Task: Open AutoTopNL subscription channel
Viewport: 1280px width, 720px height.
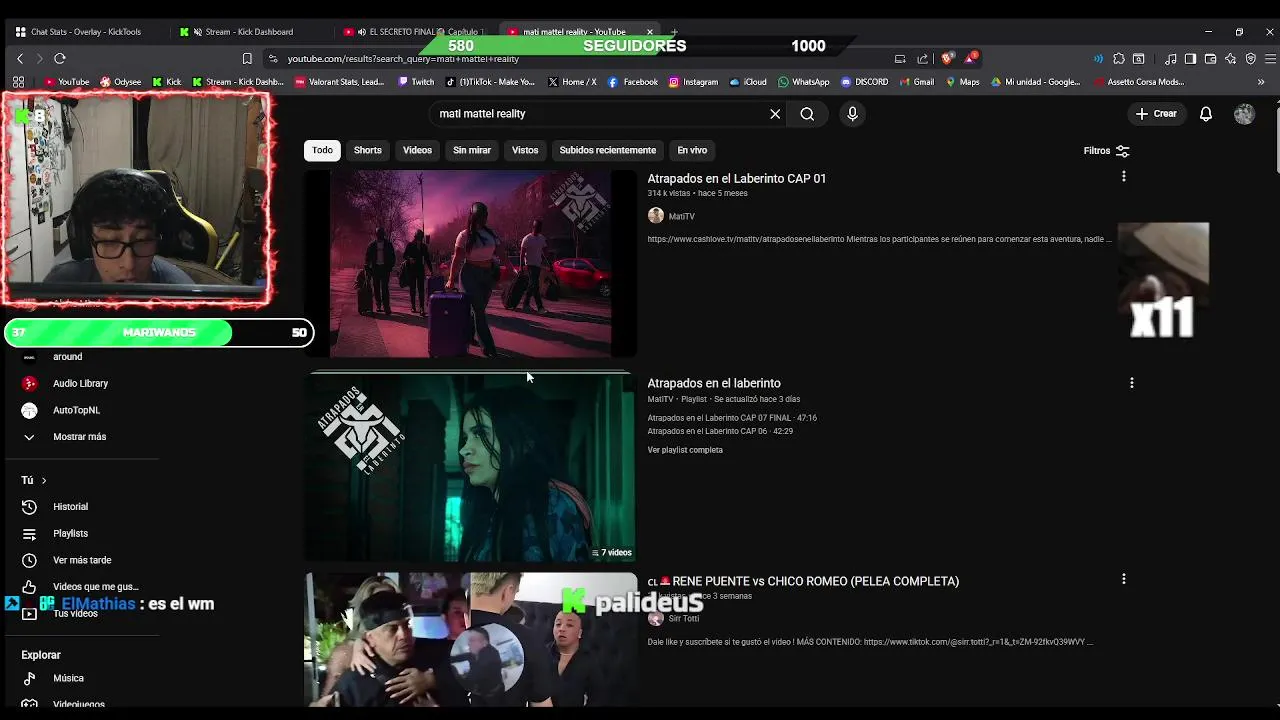Action: coord(76,410)
